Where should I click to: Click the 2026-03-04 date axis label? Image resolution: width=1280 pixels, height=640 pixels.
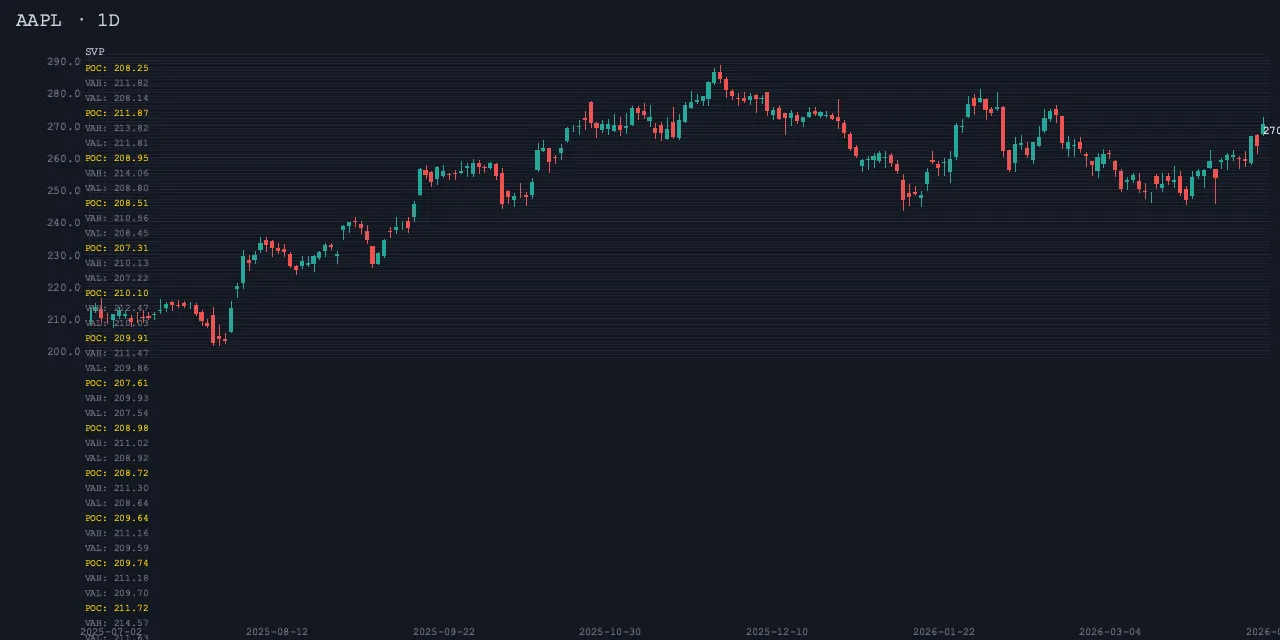[x=1110, y=632]
